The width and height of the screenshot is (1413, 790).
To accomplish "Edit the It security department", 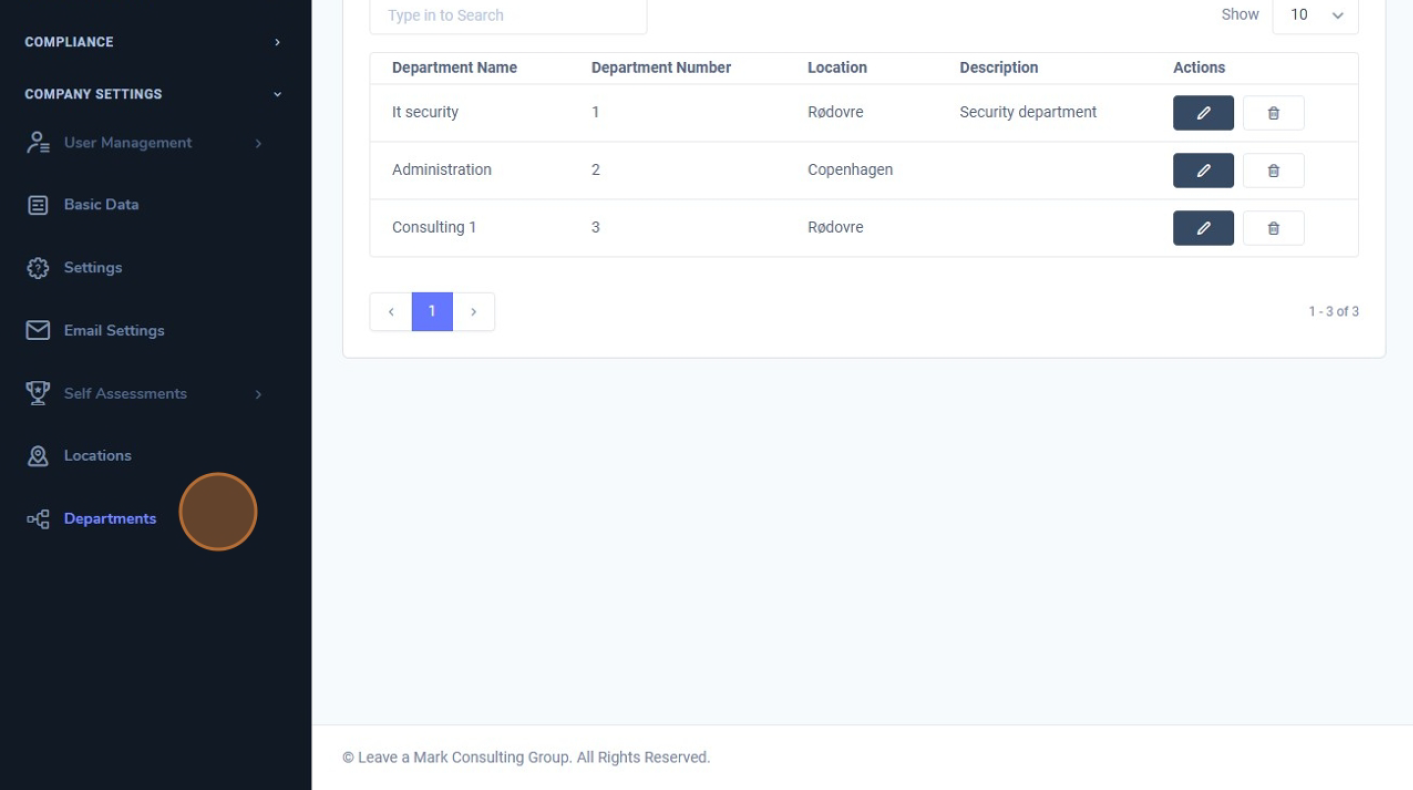I will pyautogui.click(x=1203, y=113).
